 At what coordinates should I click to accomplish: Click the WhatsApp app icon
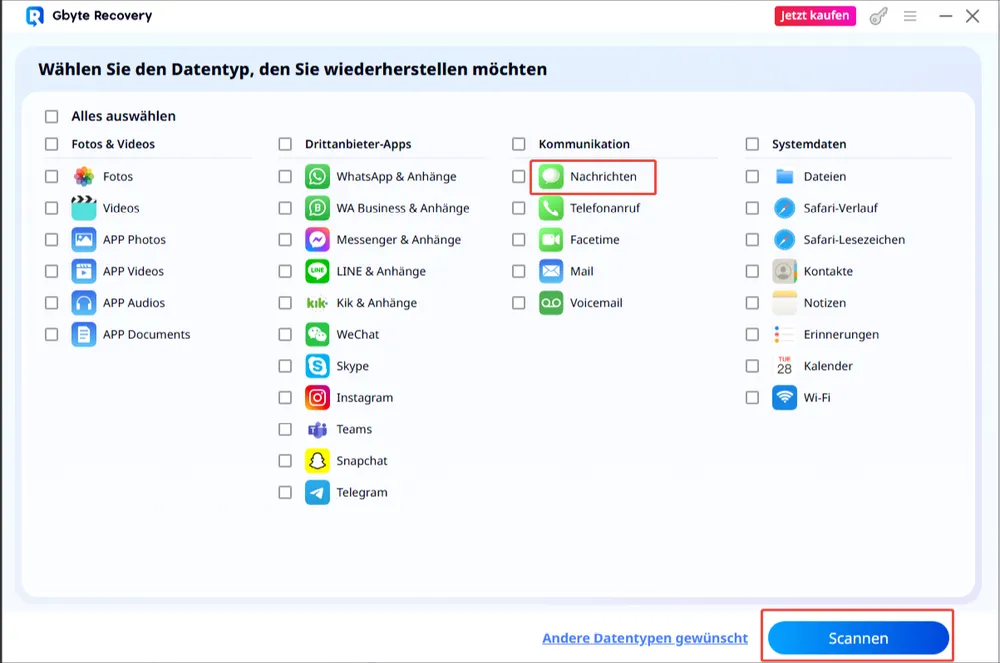(317, 177)
